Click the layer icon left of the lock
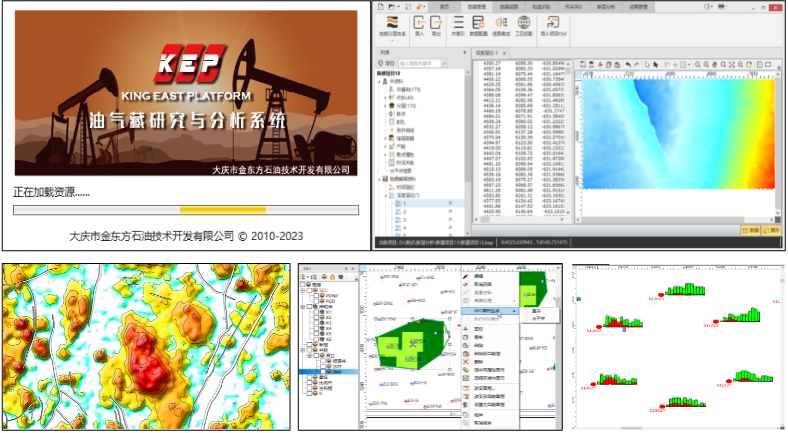Image resolution: width=788 pixels, height=433 pixels. 324,277
